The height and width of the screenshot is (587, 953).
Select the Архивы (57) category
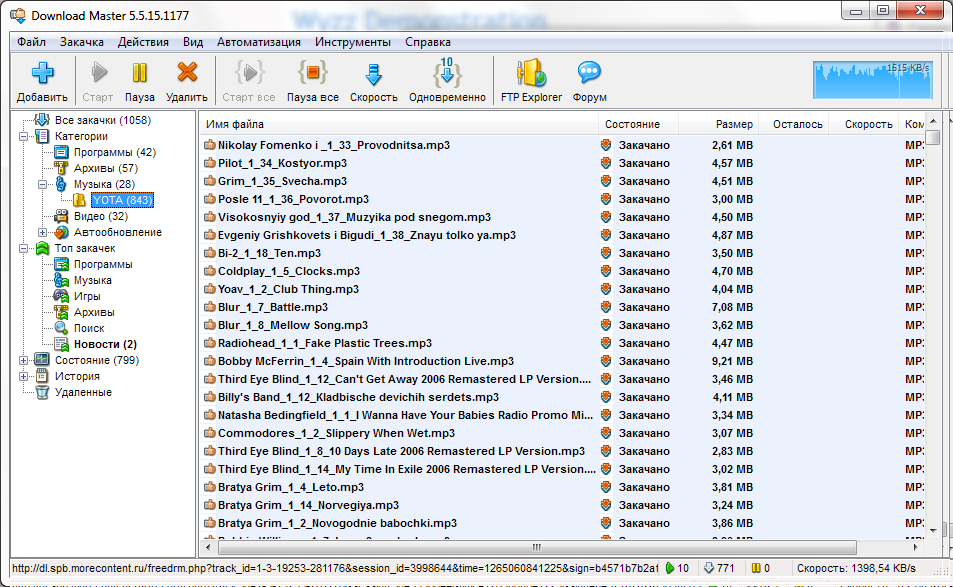click(106, 168)
